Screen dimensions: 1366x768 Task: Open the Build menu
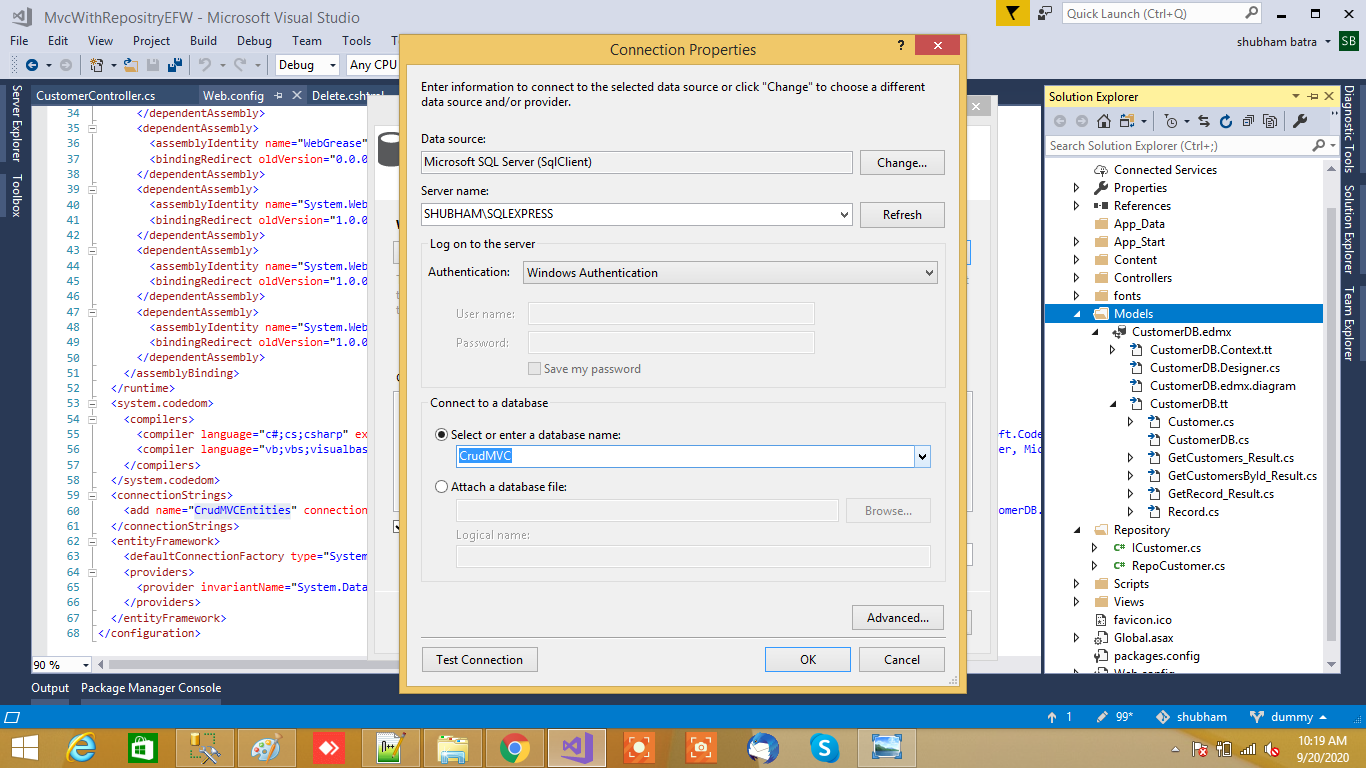[x=203, y=41]
